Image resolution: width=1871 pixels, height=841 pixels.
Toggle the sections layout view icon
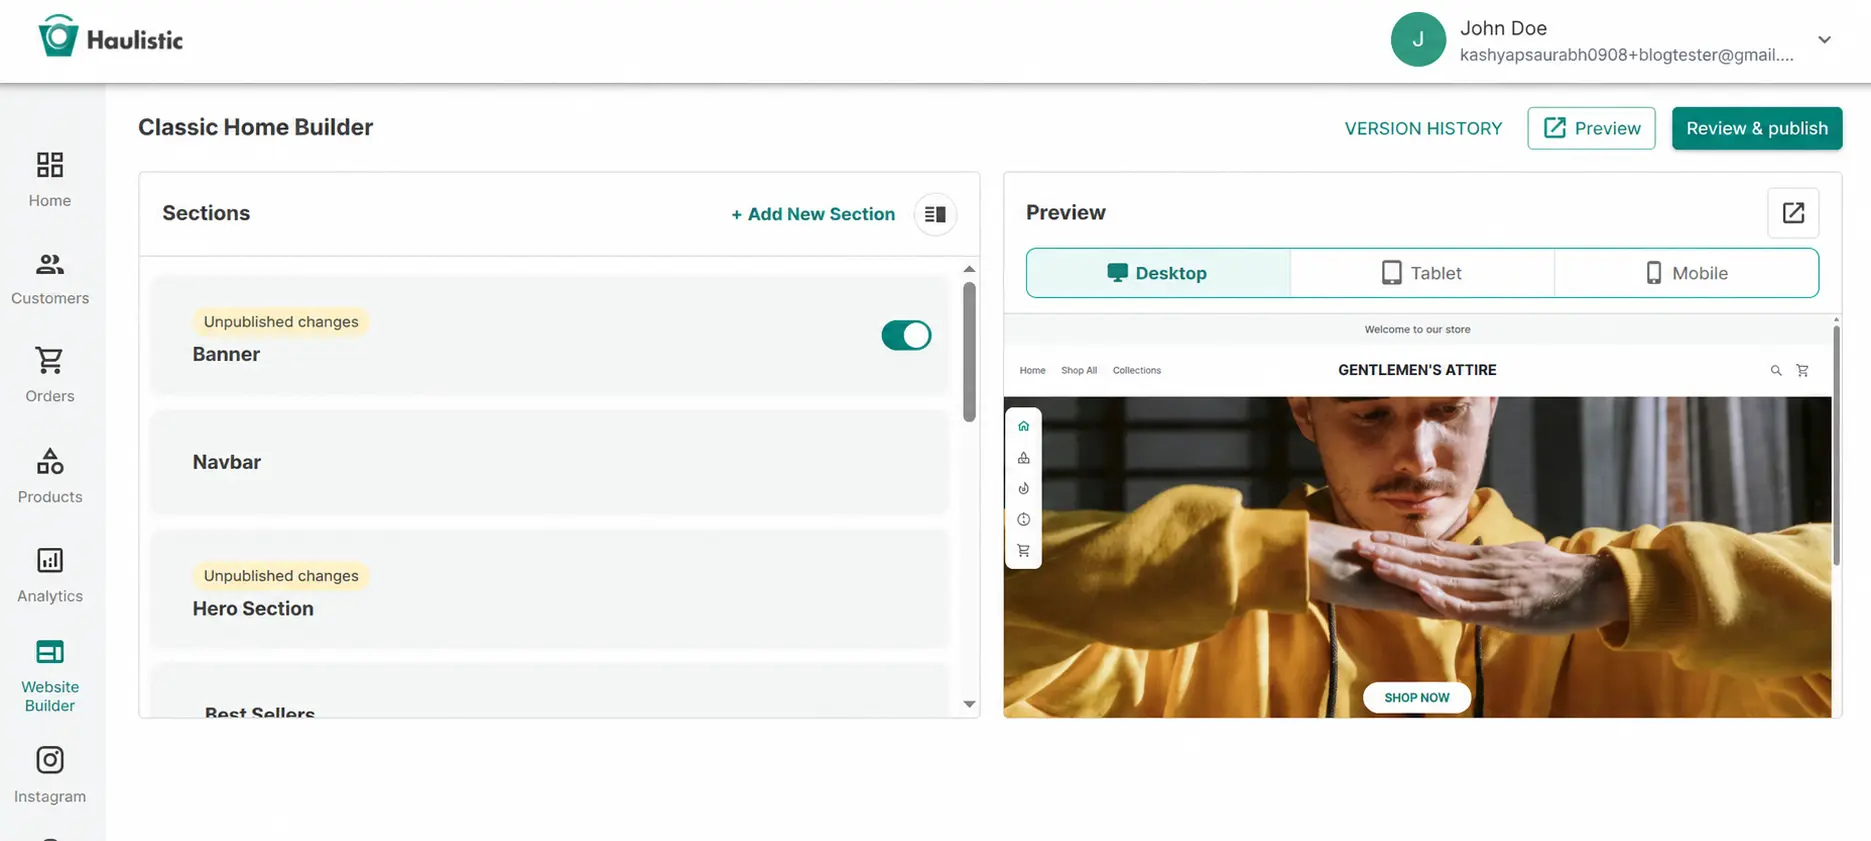pyautogui.click(x=935, y=214)
